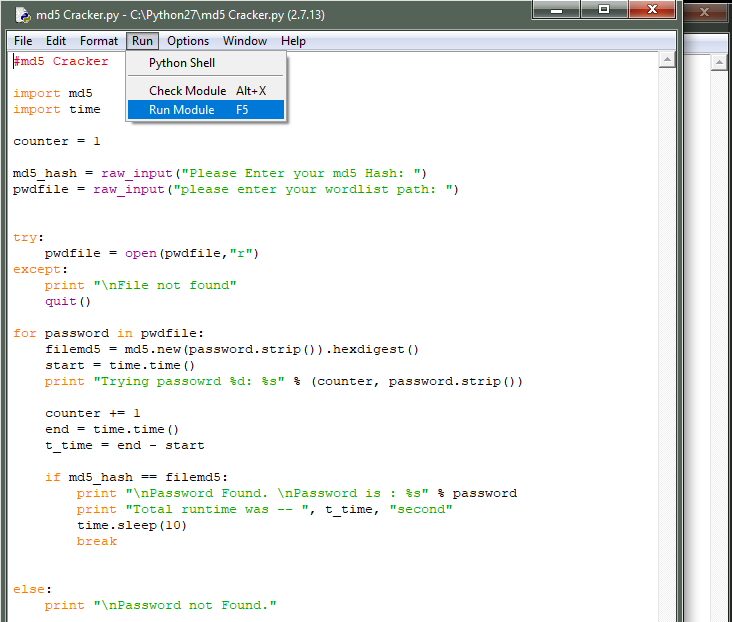Screen dimensions: 732x622
Task: Click the 'Please Enter your md5 Hash' string
Action: 300,173
